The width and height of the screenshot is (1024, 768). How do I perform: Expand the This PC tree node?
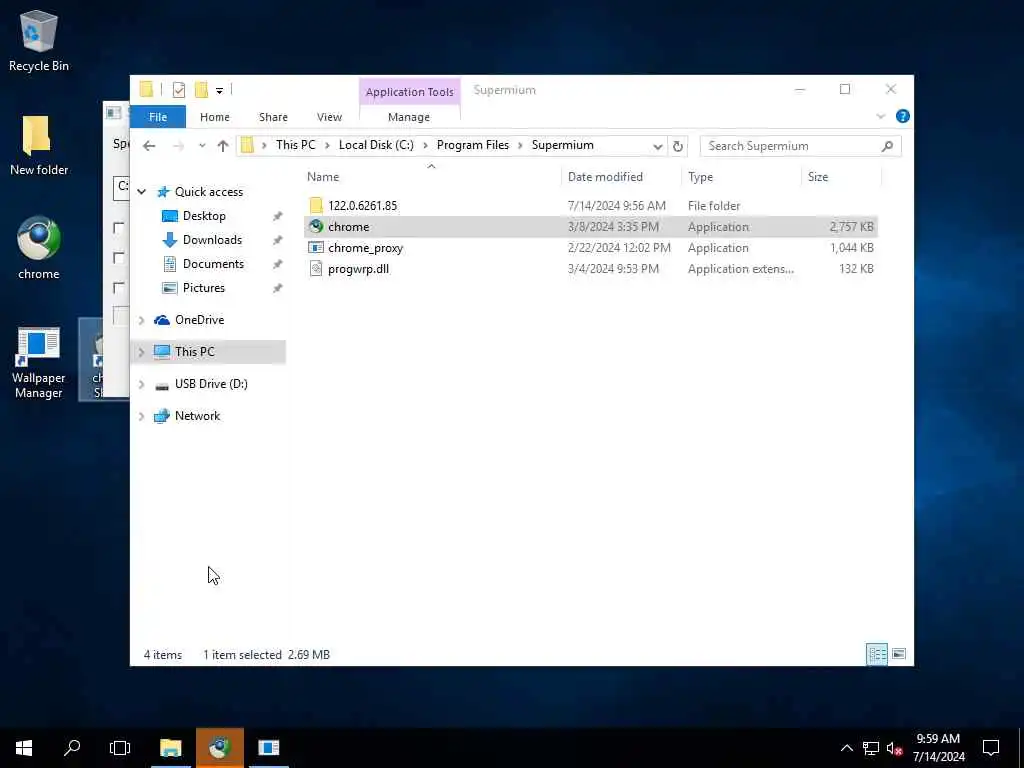point(142,352)
